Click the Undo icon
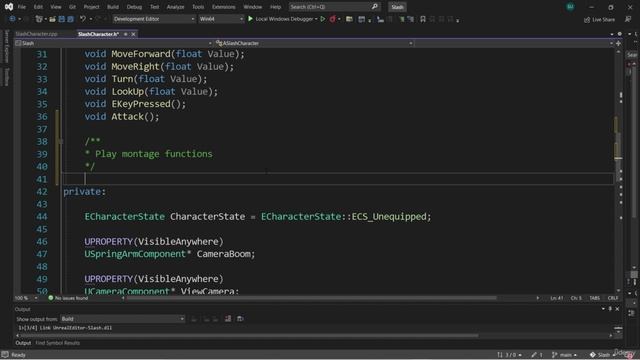The image size is (640, 360). (x=83, y=19)
